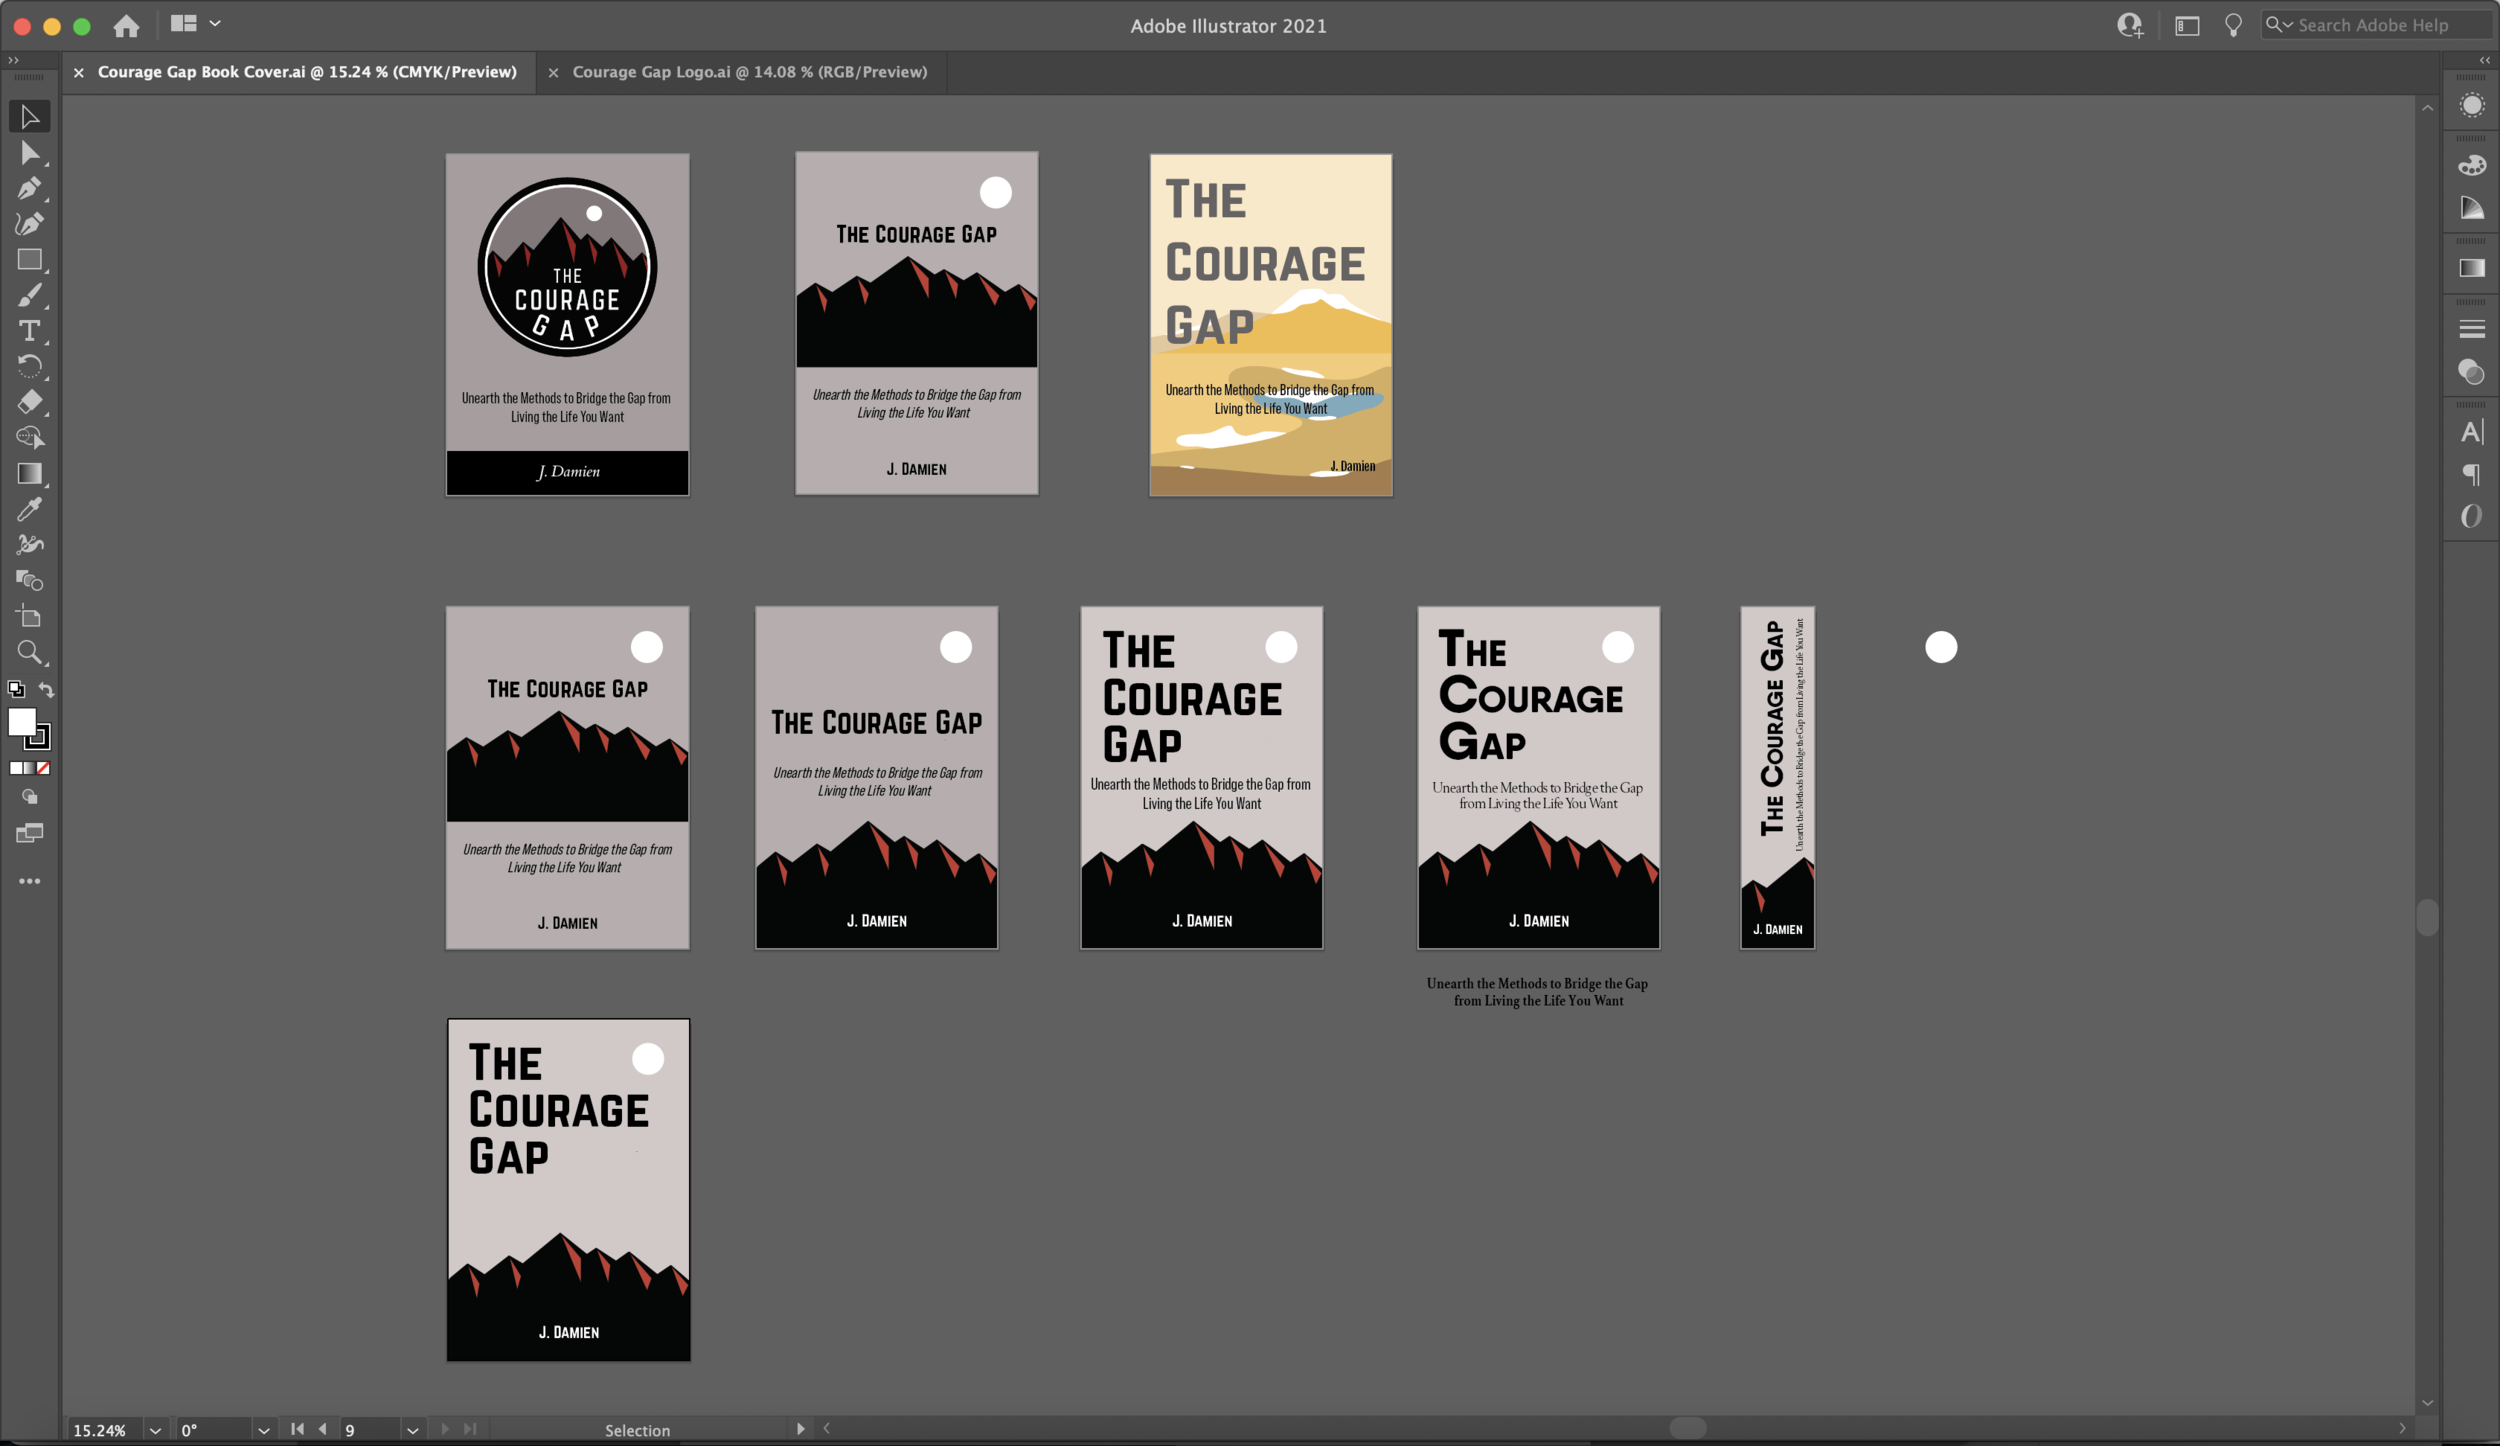2500x1446 pixels.
Task: Choose the Eyedropper tool
Action: click(x=29, y=509)
